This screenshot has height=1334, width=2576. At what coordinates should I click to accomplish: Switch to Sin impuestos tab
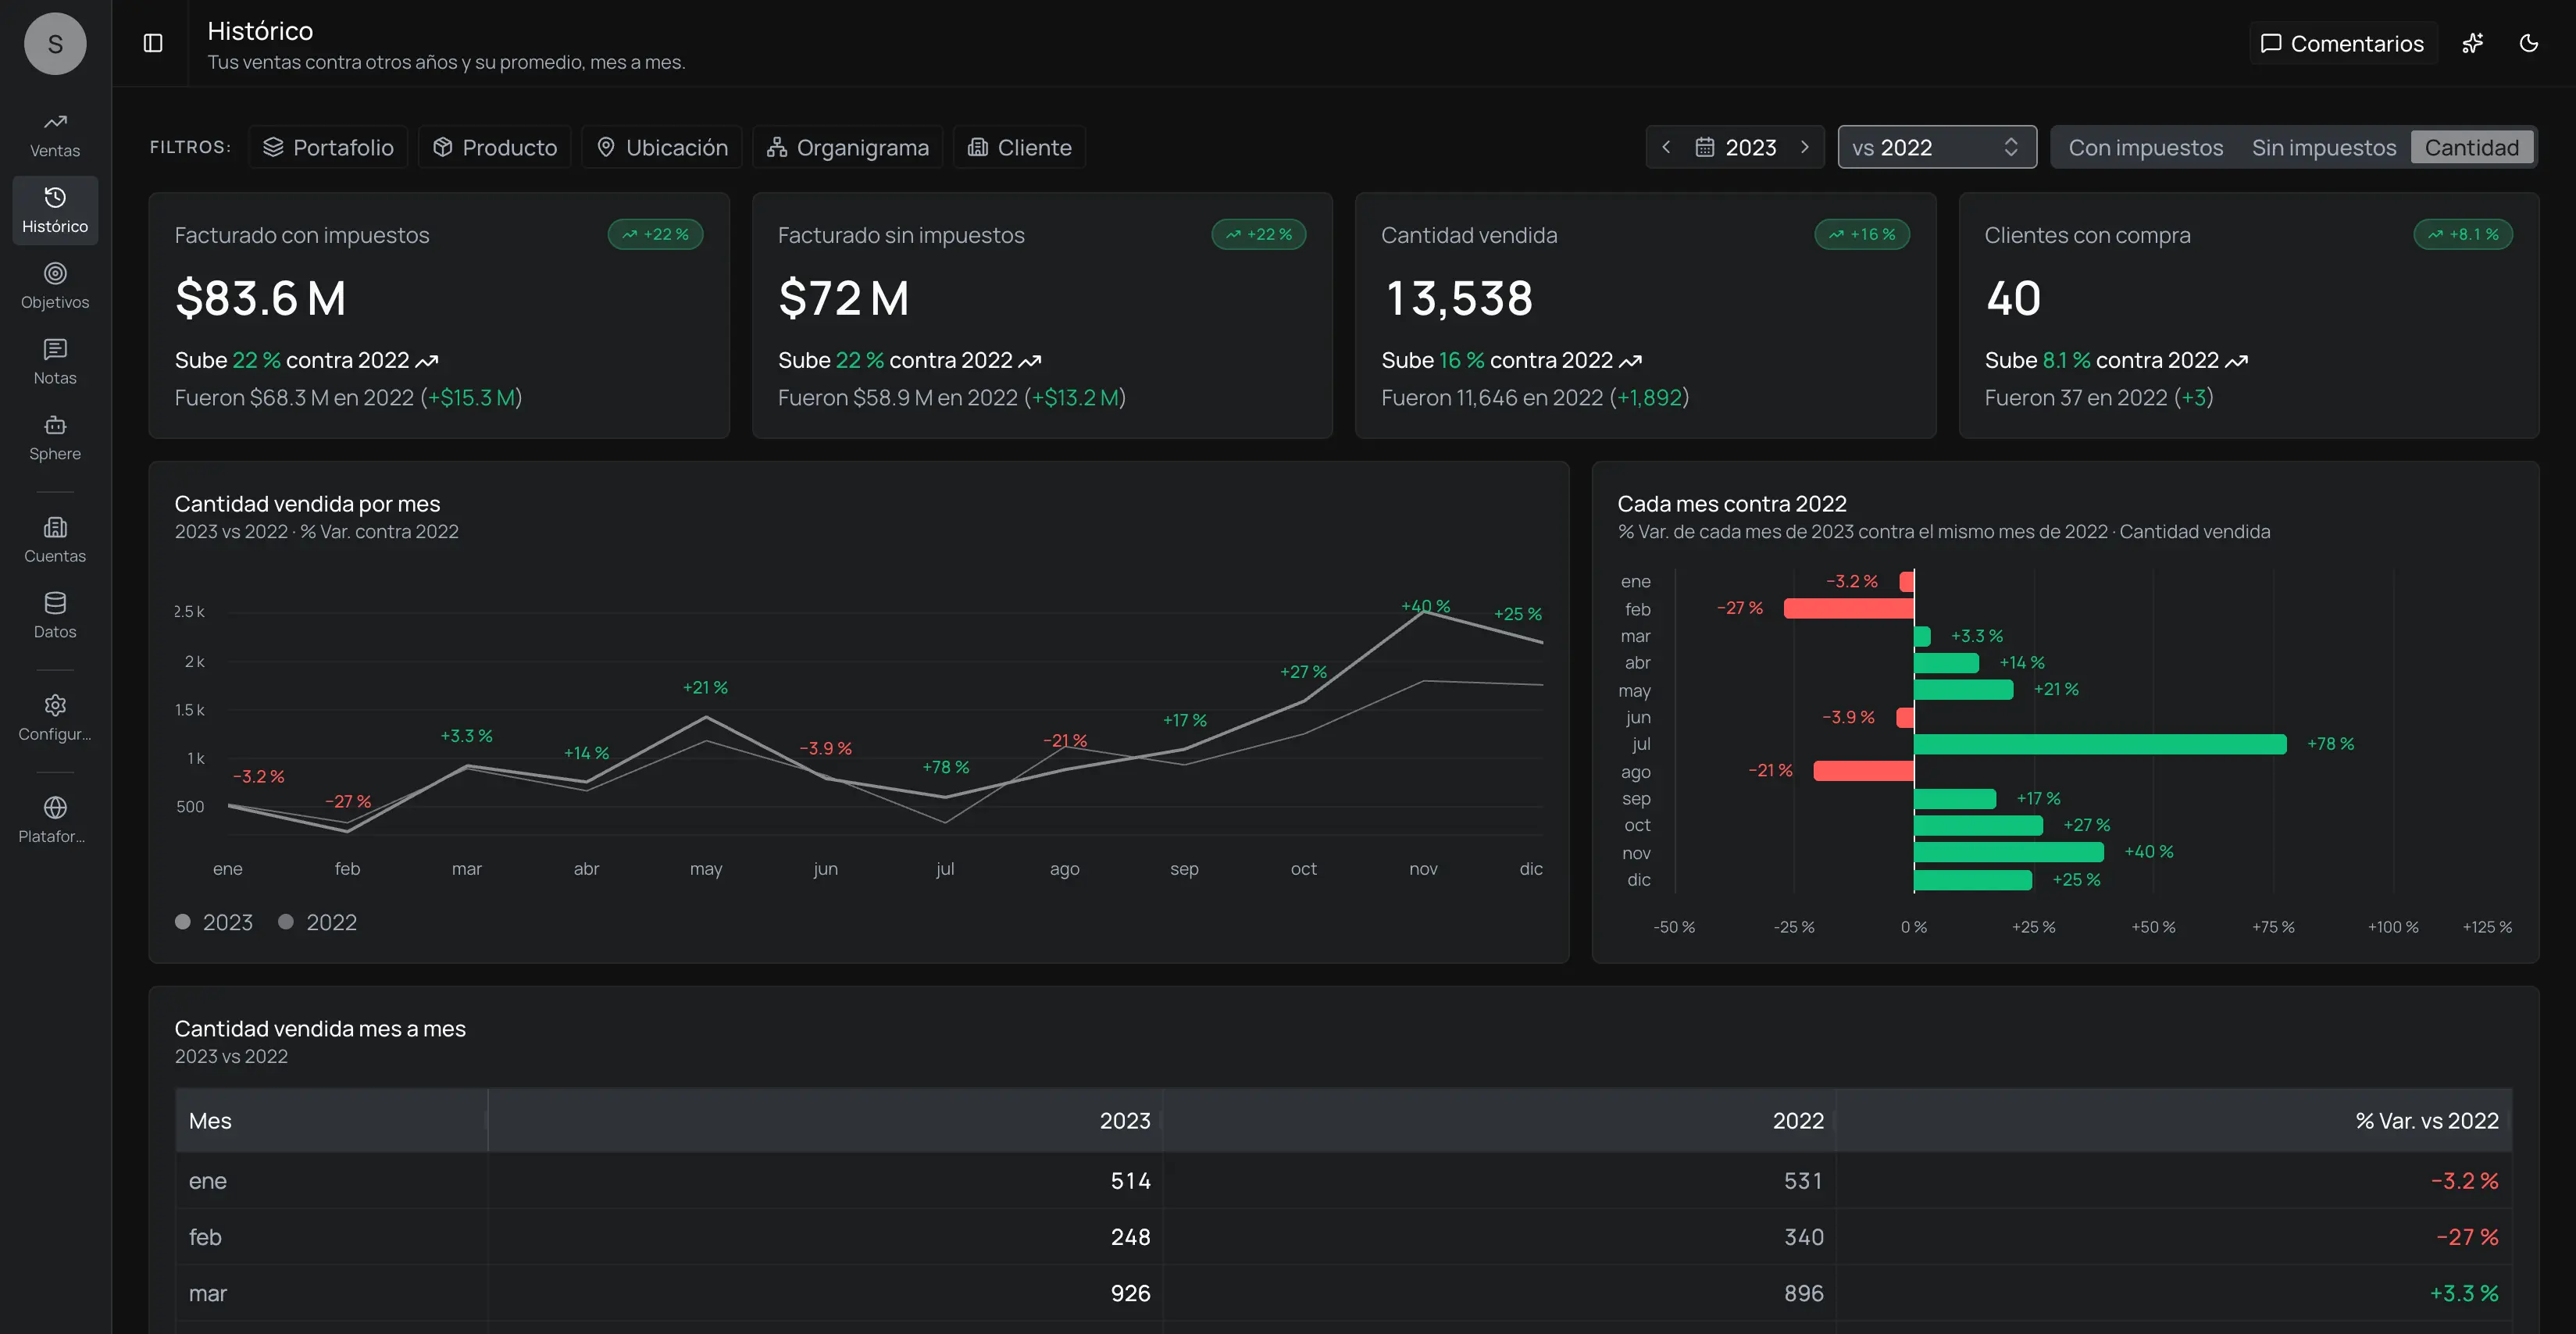pyautogui.click(x=2324, y=147)
